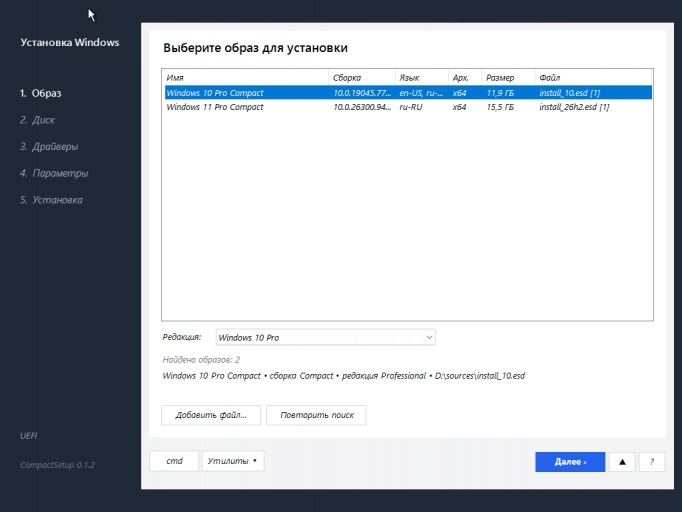Screen dimensions: 682x512
Task: Click Добавить файл... button
Action: pyautogui.click(x=211, y=415)
